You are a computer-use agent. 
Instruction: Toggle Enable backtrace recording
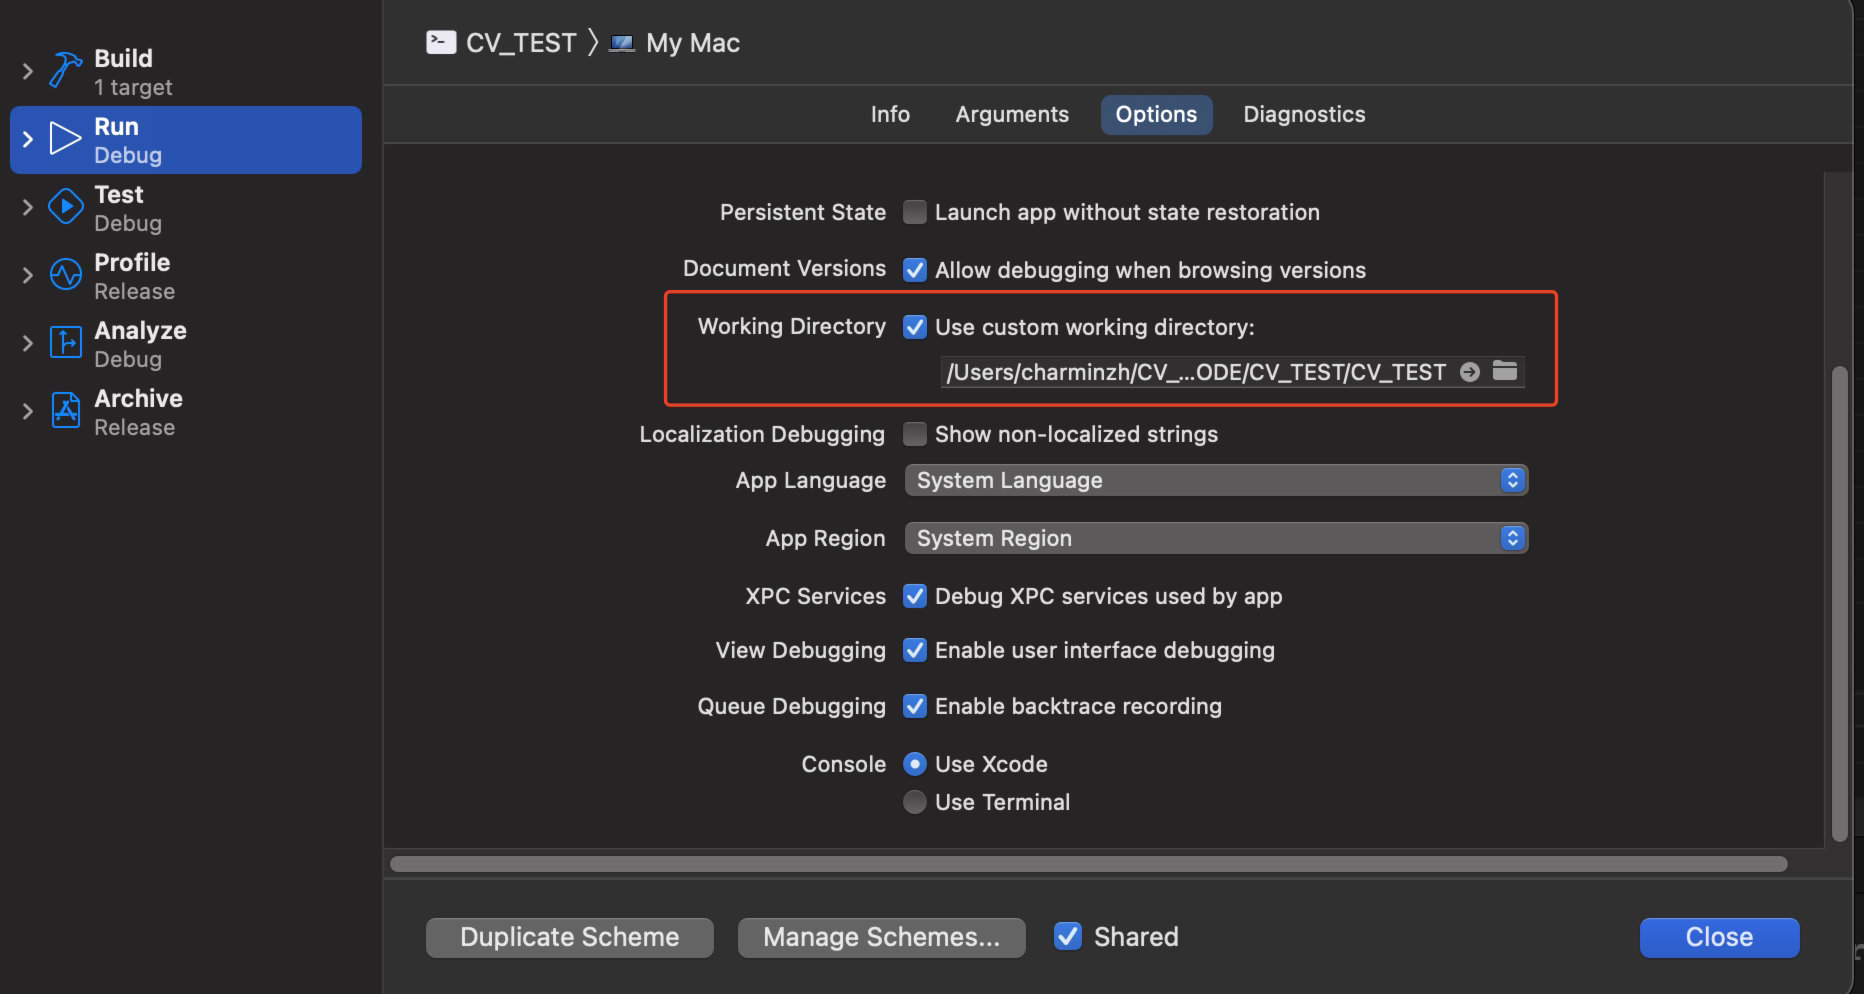click(915, 706)
